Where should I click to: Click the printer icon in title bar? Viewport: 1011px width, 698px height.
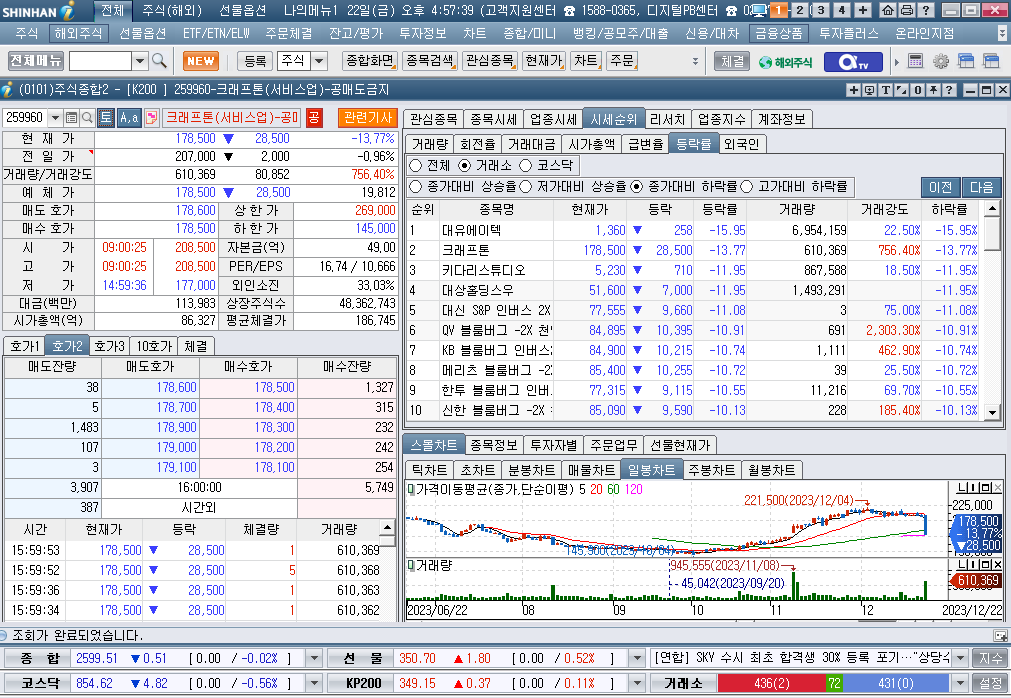tap(907, 10)
